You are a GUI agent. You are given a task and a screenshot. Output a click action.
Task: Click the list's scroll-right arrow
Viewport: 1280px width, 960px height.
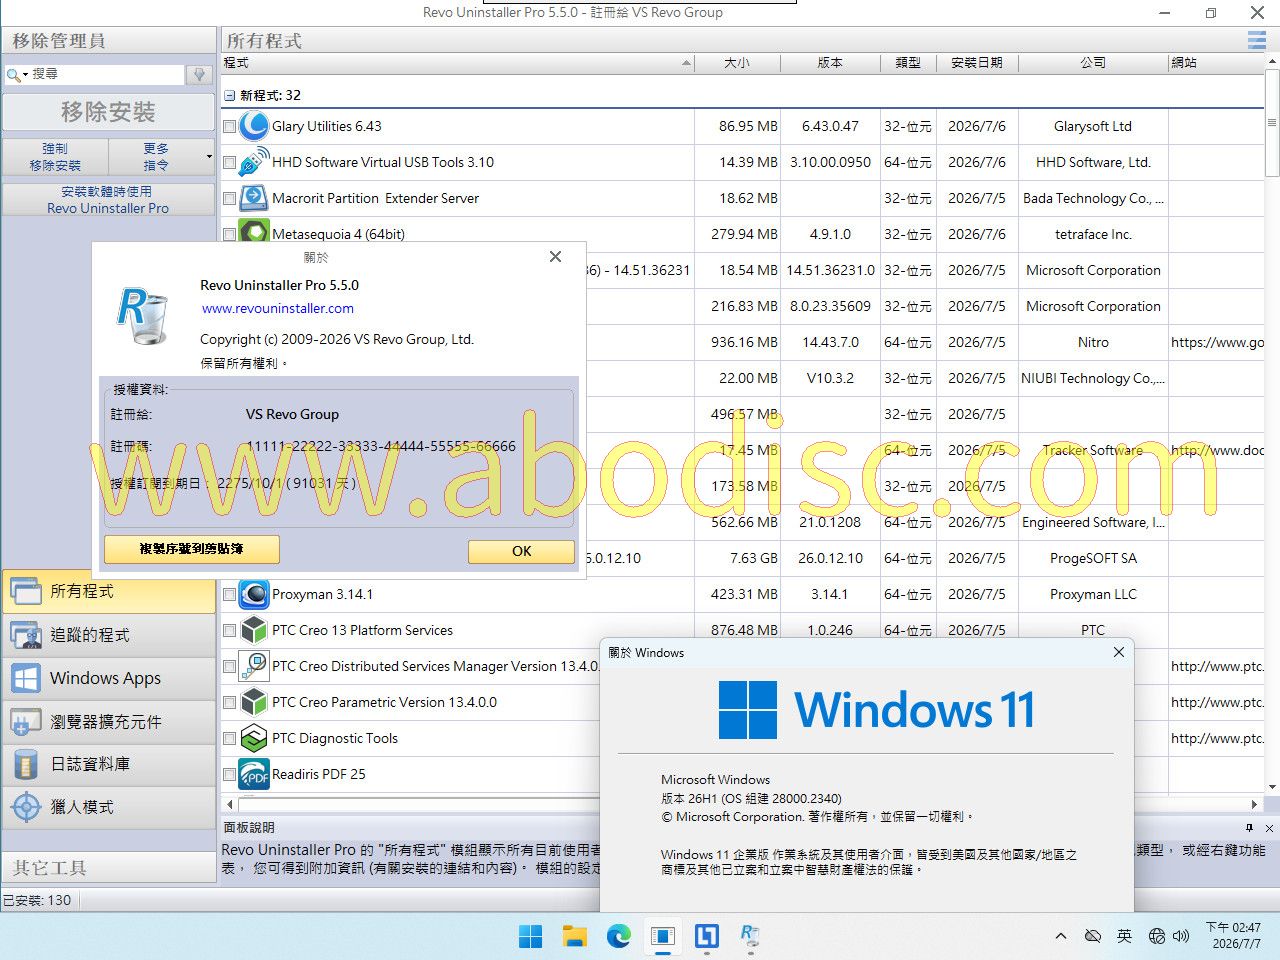click(1254, 804)
